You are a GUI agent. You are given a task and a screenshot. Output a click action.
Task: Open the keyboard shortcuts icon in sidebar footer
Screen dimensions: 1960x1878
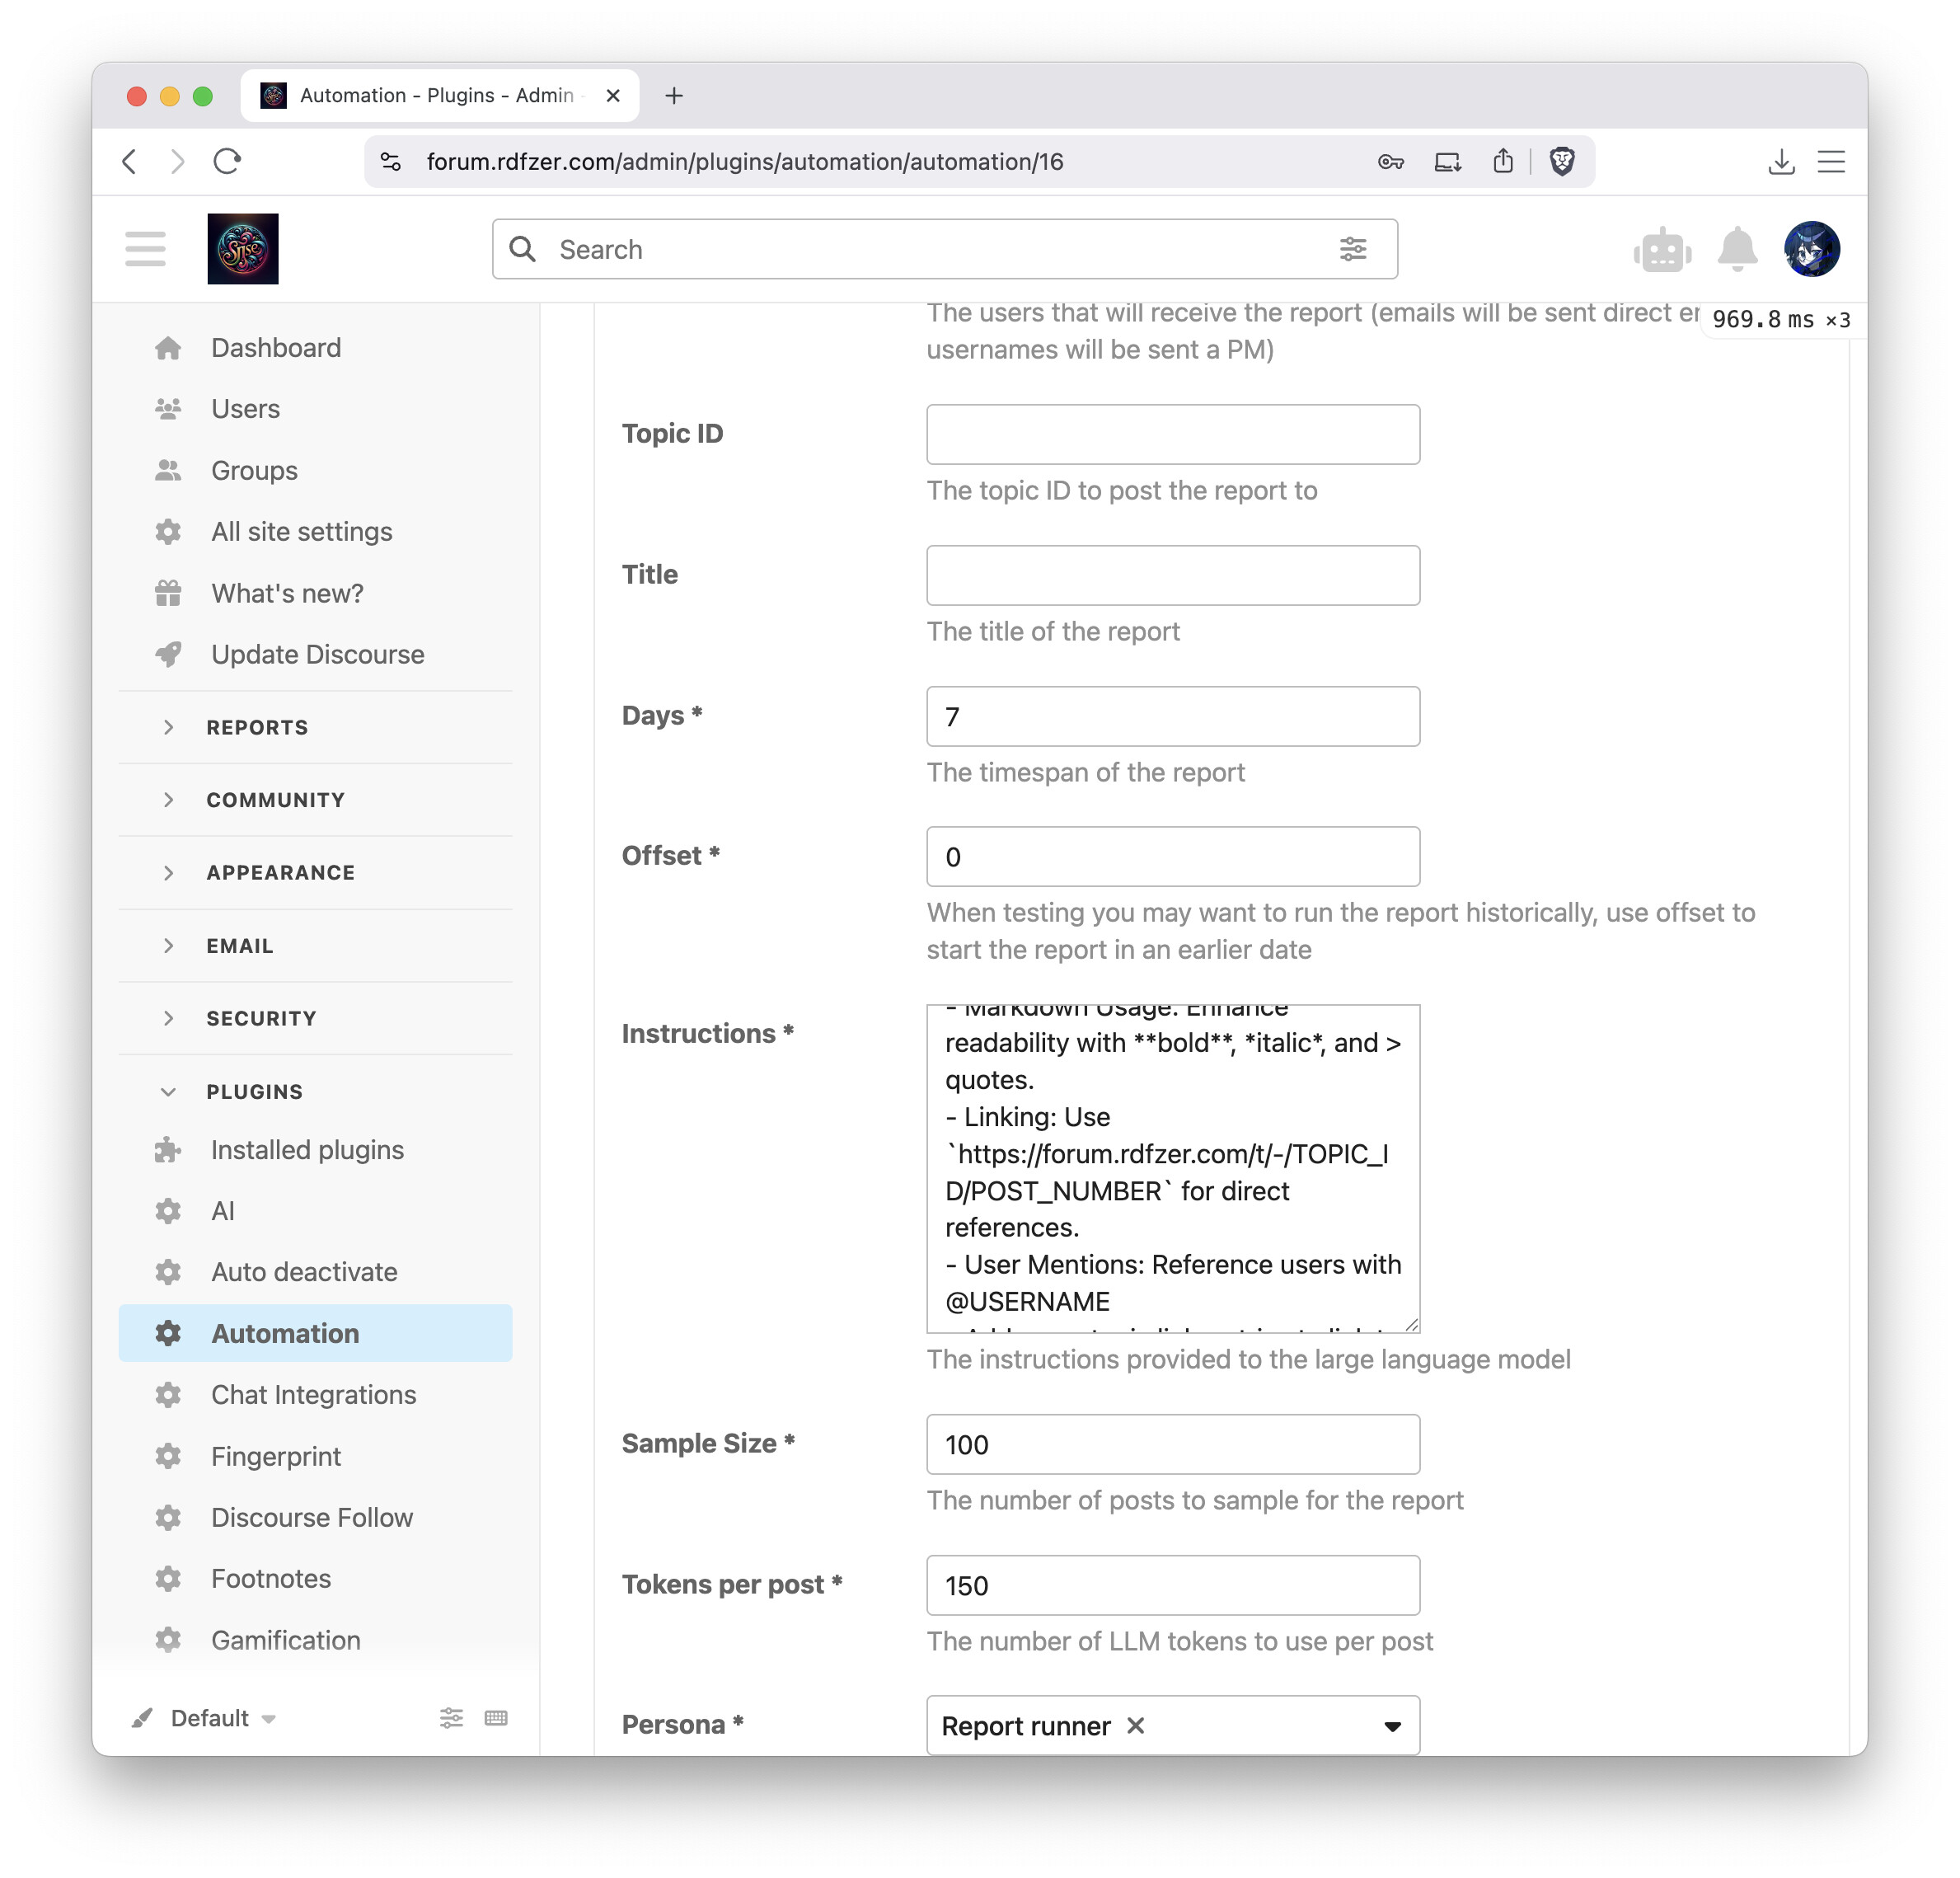click(495, 1718)
